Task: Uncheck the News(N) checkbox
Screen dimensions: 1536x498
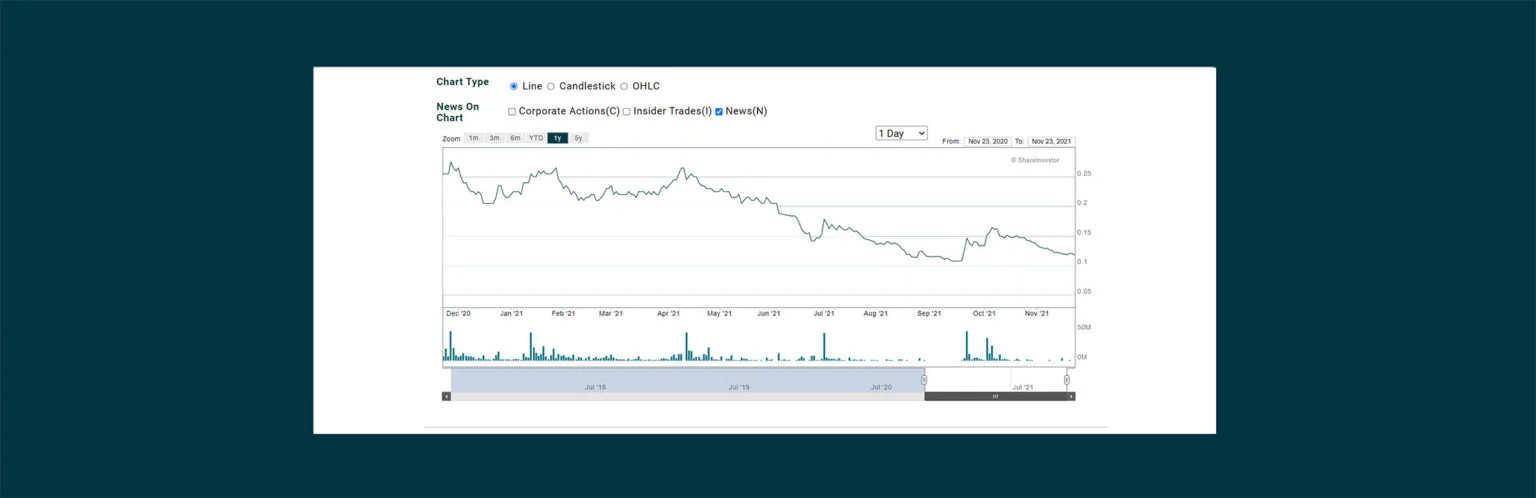Action: pyautogui.click(x=719, y=111)
